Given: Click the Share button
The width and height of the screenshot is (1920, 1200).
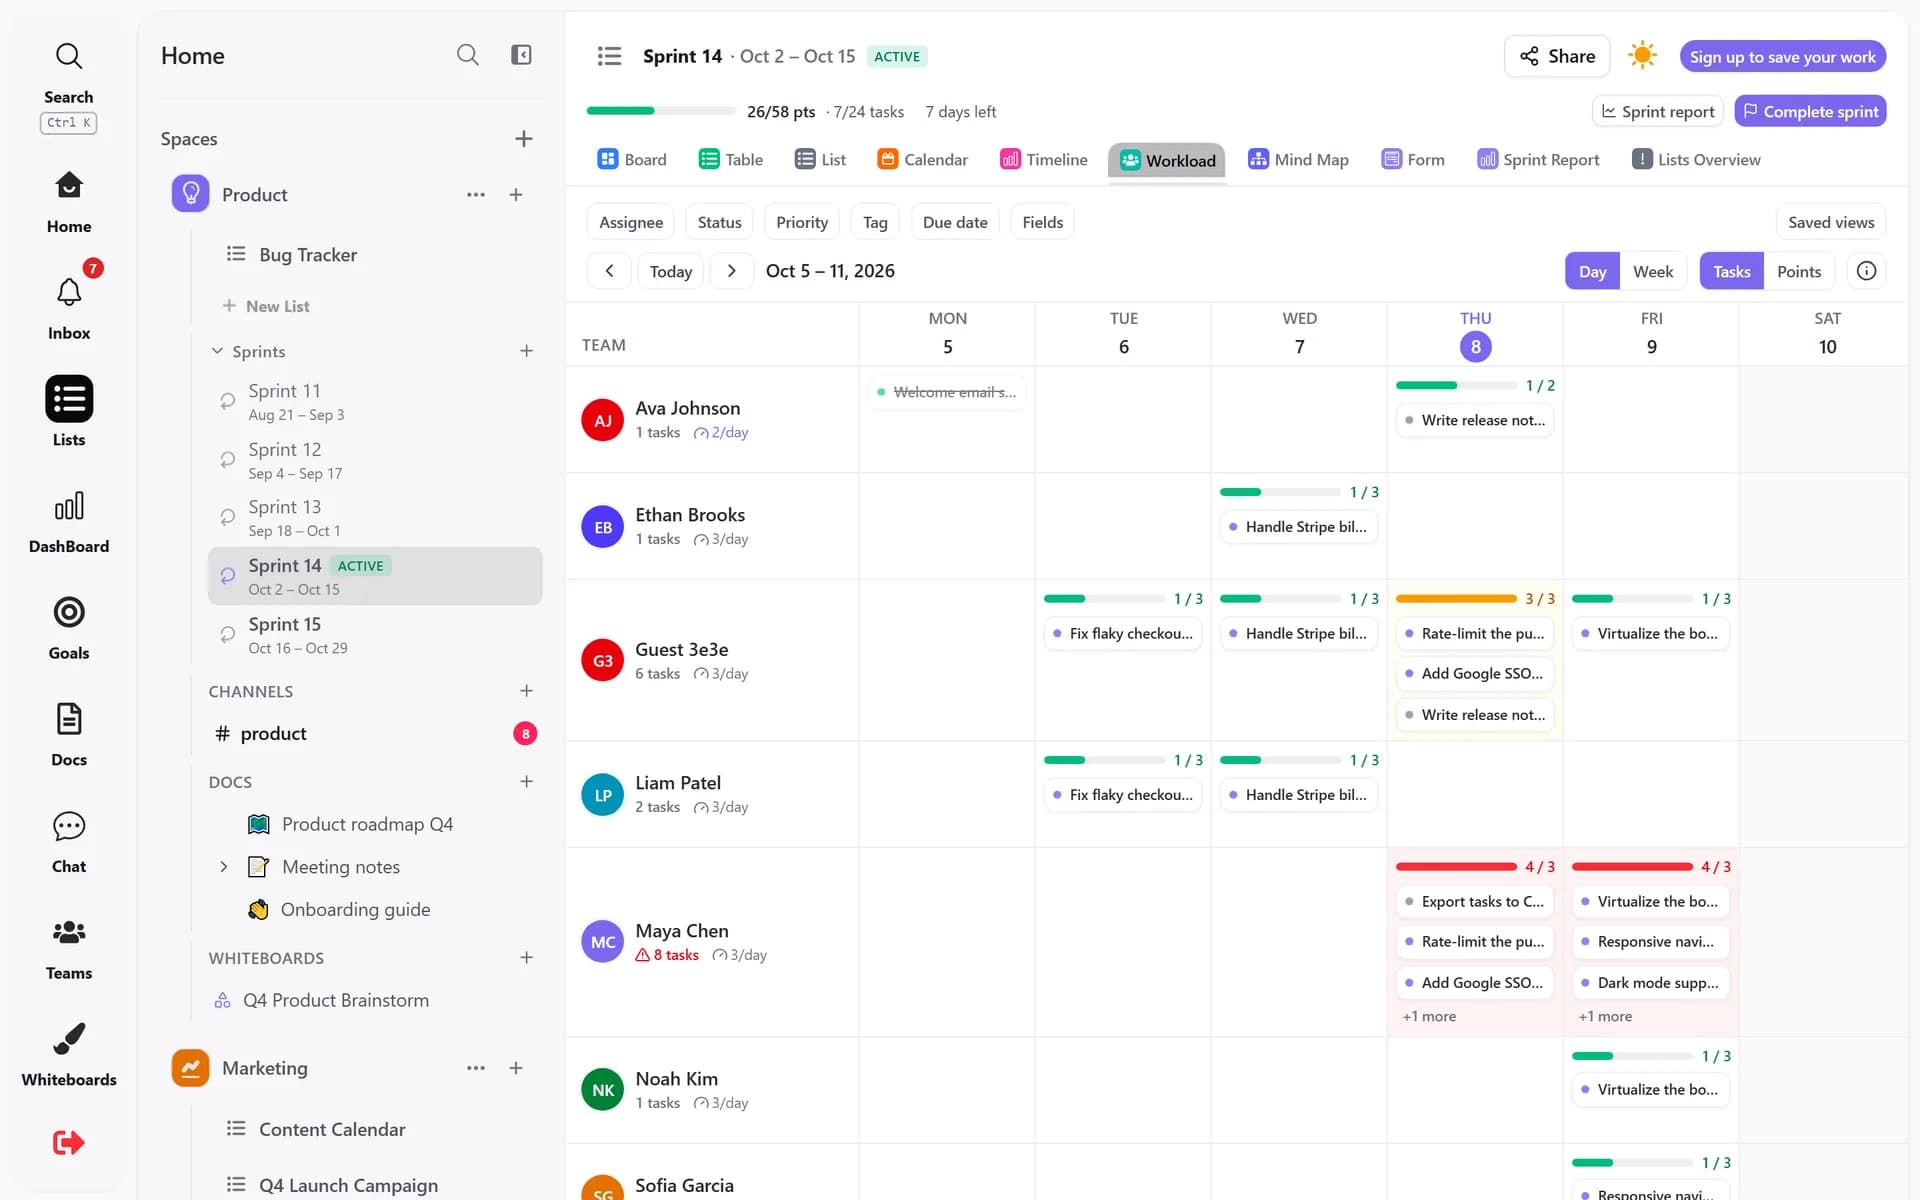Looking at the screenshot, I should pyautogui.click(x=1557, y=56).
